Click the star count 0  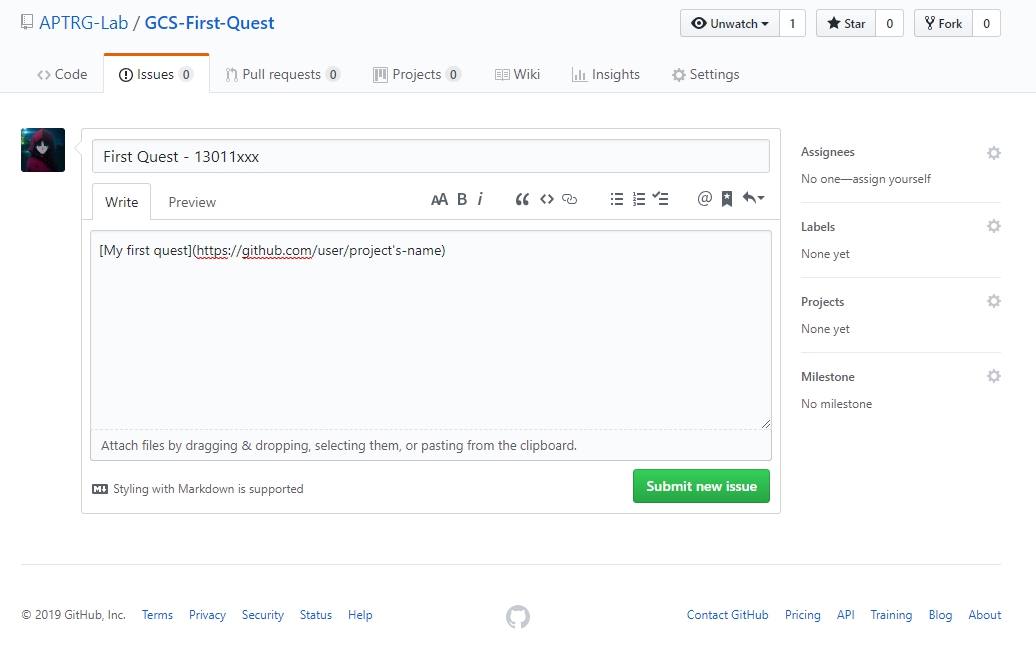tap(889, 23)
